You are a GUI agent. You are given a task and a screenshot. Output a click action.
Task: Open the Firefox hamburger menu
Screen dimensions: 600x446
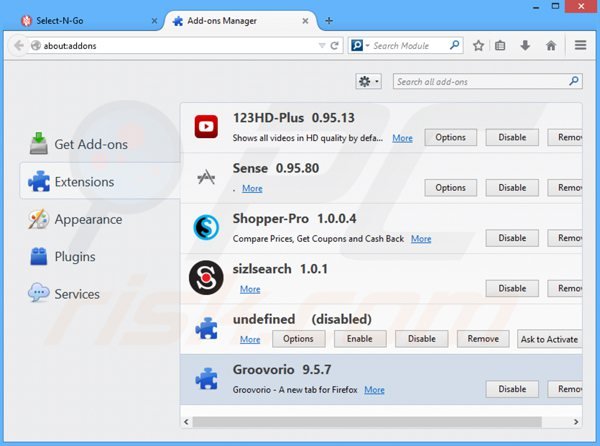coord(580,45)
